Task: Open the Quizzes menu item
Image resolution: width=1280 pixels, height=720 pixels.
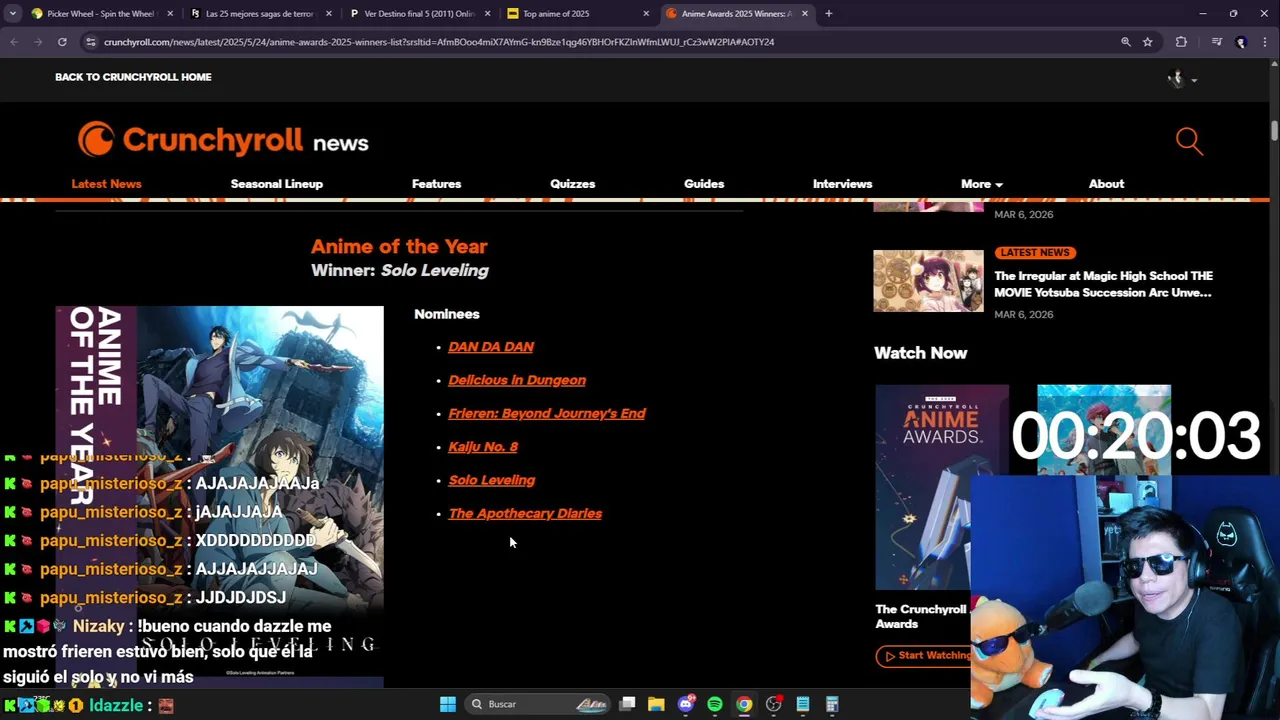Action: 572,184
